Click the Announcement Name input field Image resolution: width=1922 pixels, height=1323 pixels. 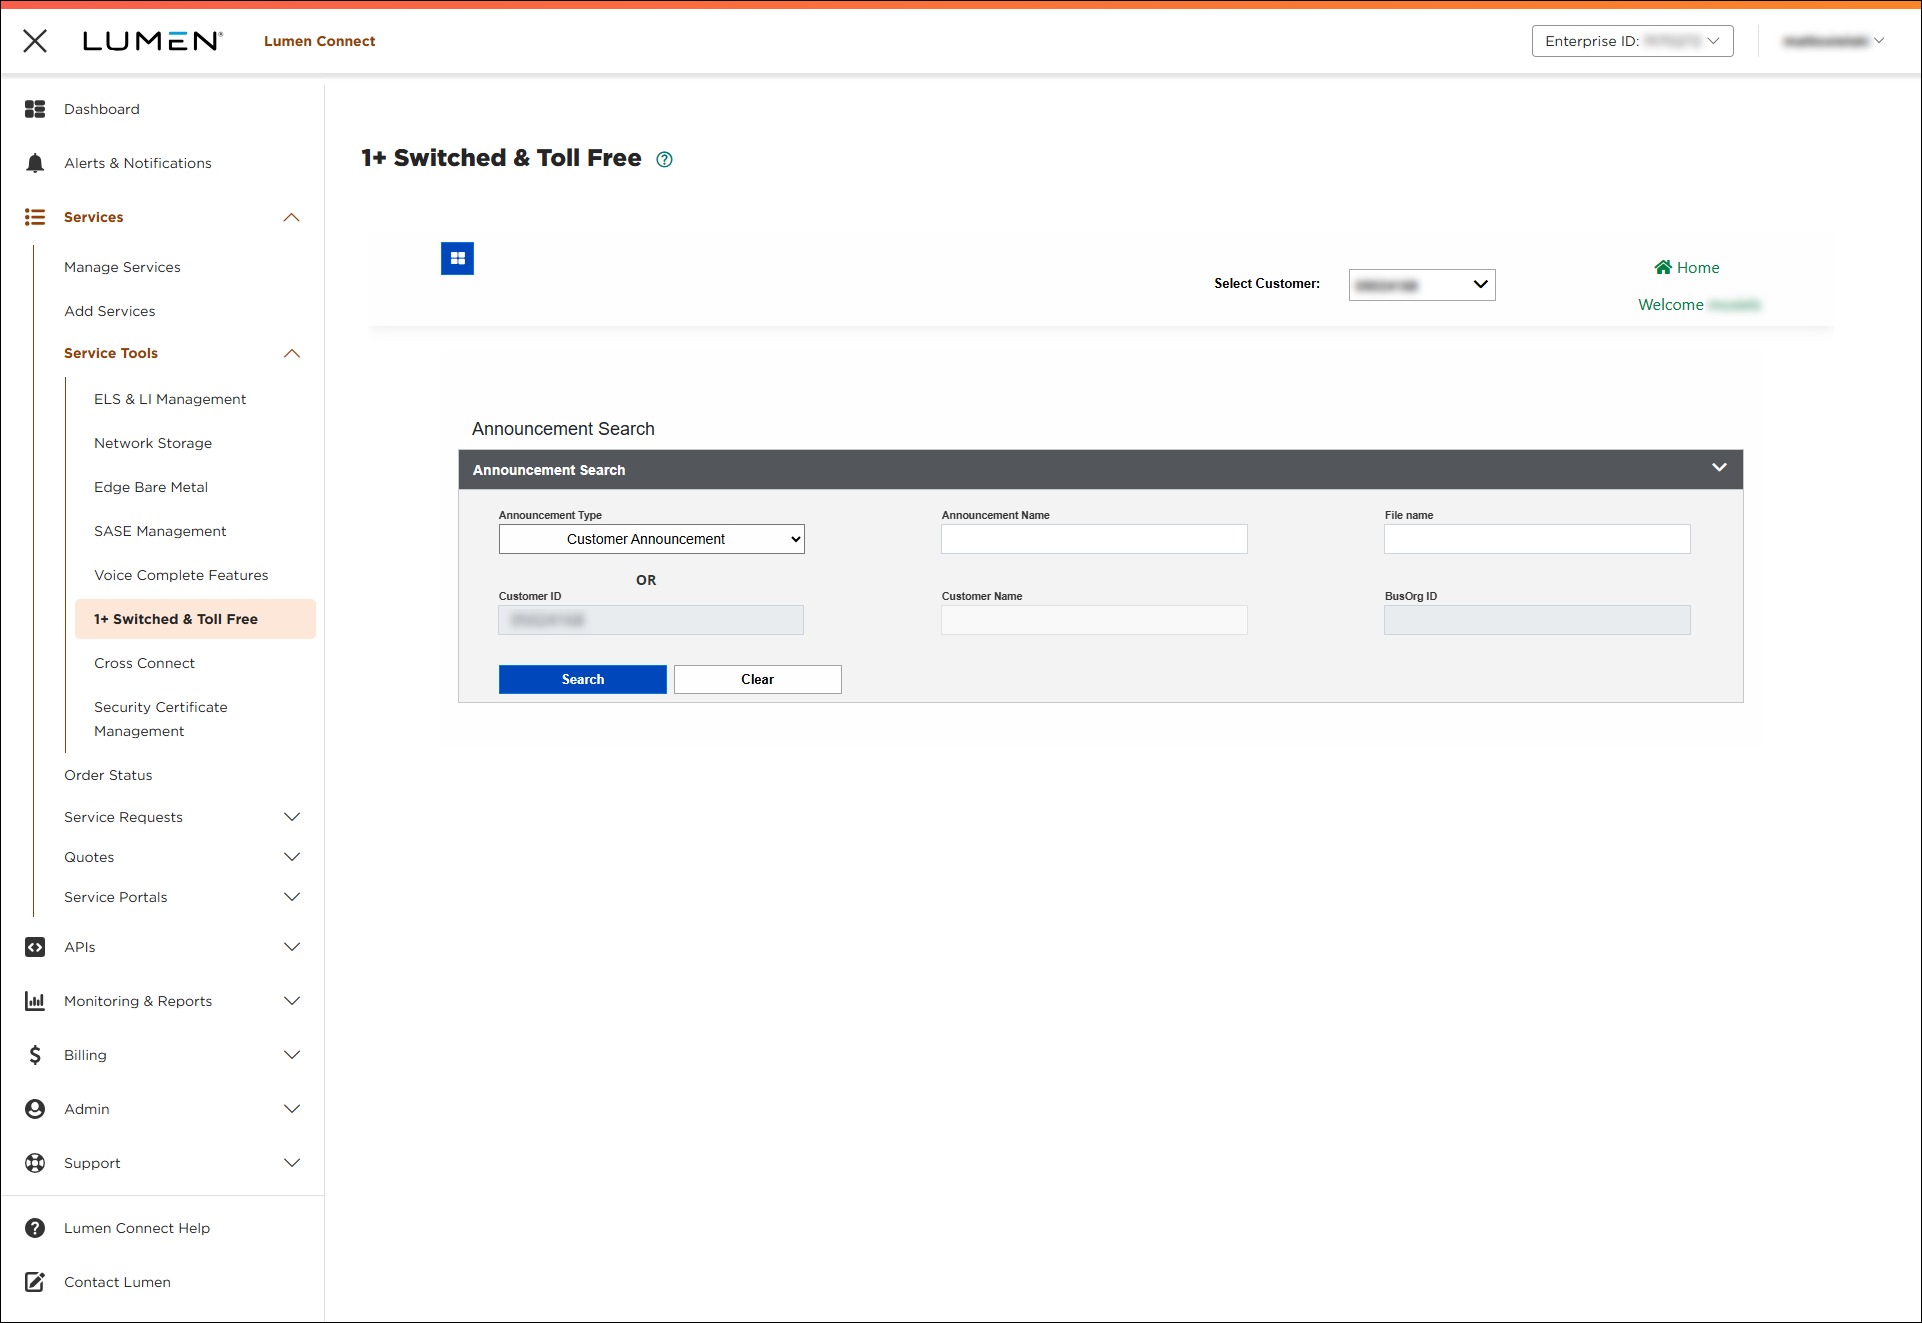(x=1094, y=539)
